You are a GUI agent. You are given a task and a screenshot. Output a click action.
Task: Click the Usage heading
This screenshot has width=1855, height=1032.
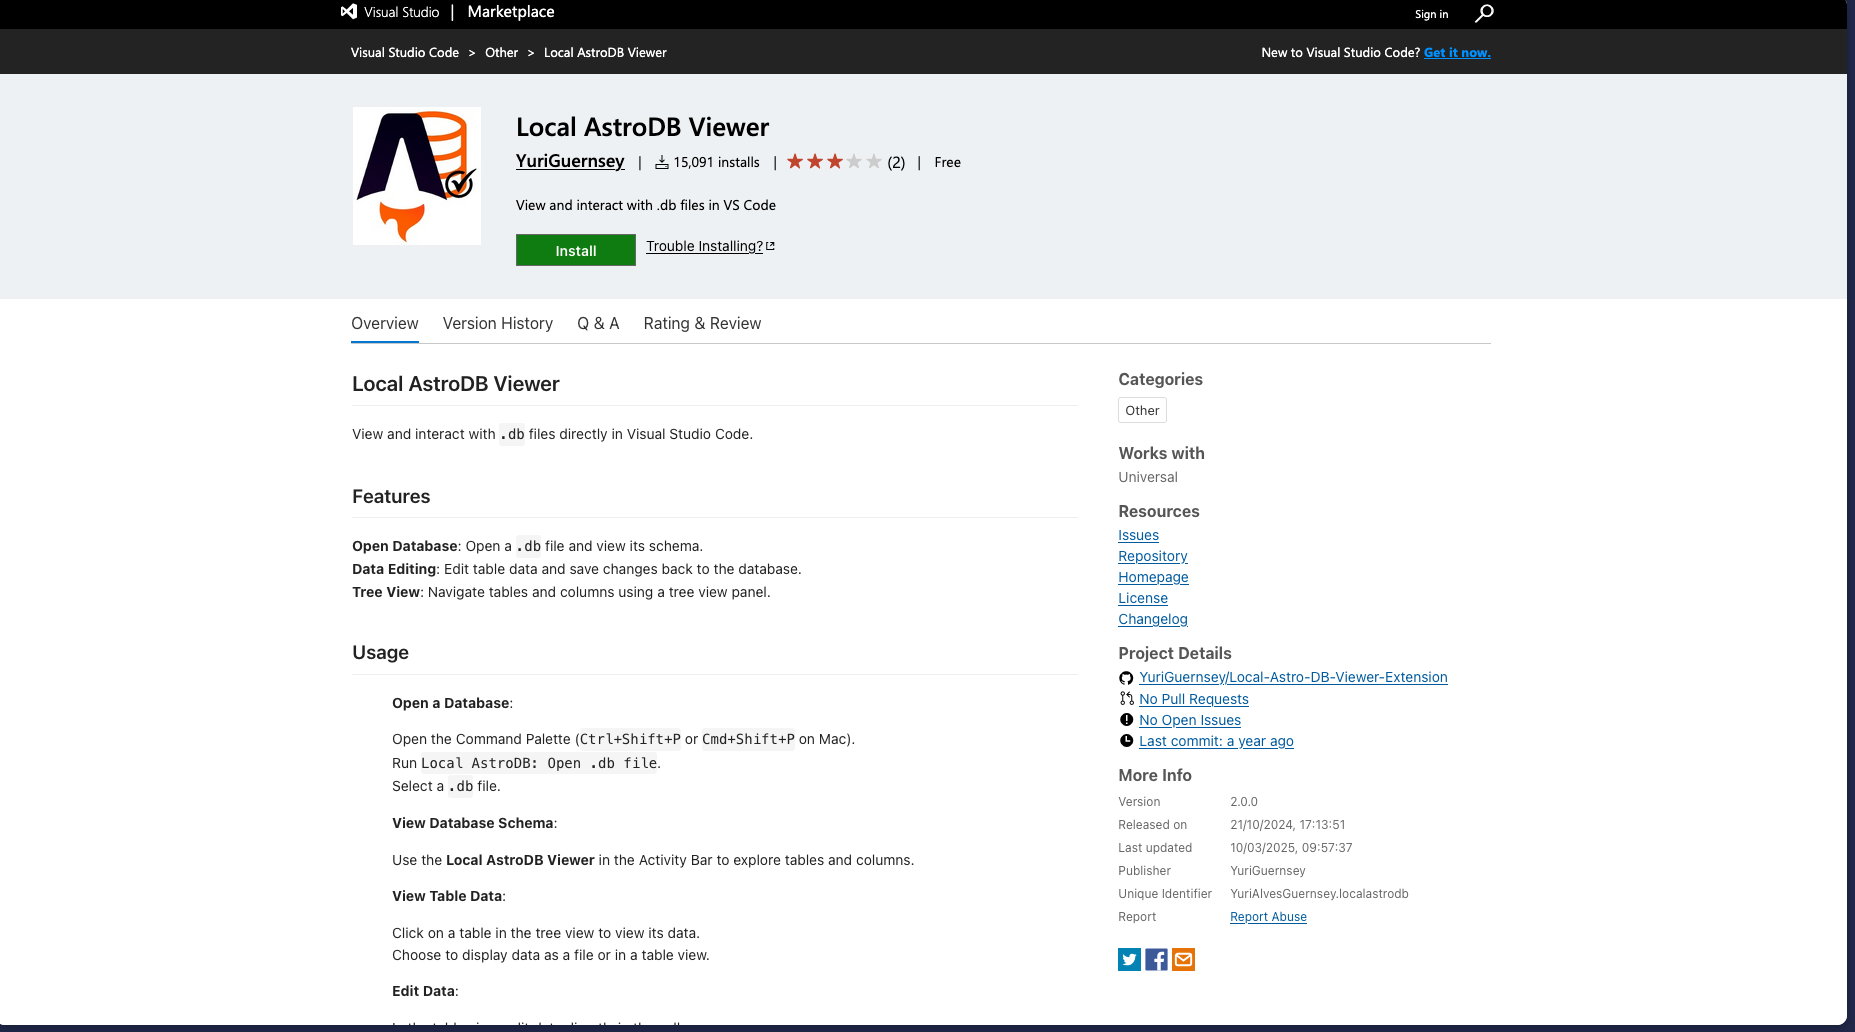tap(380, 652)
